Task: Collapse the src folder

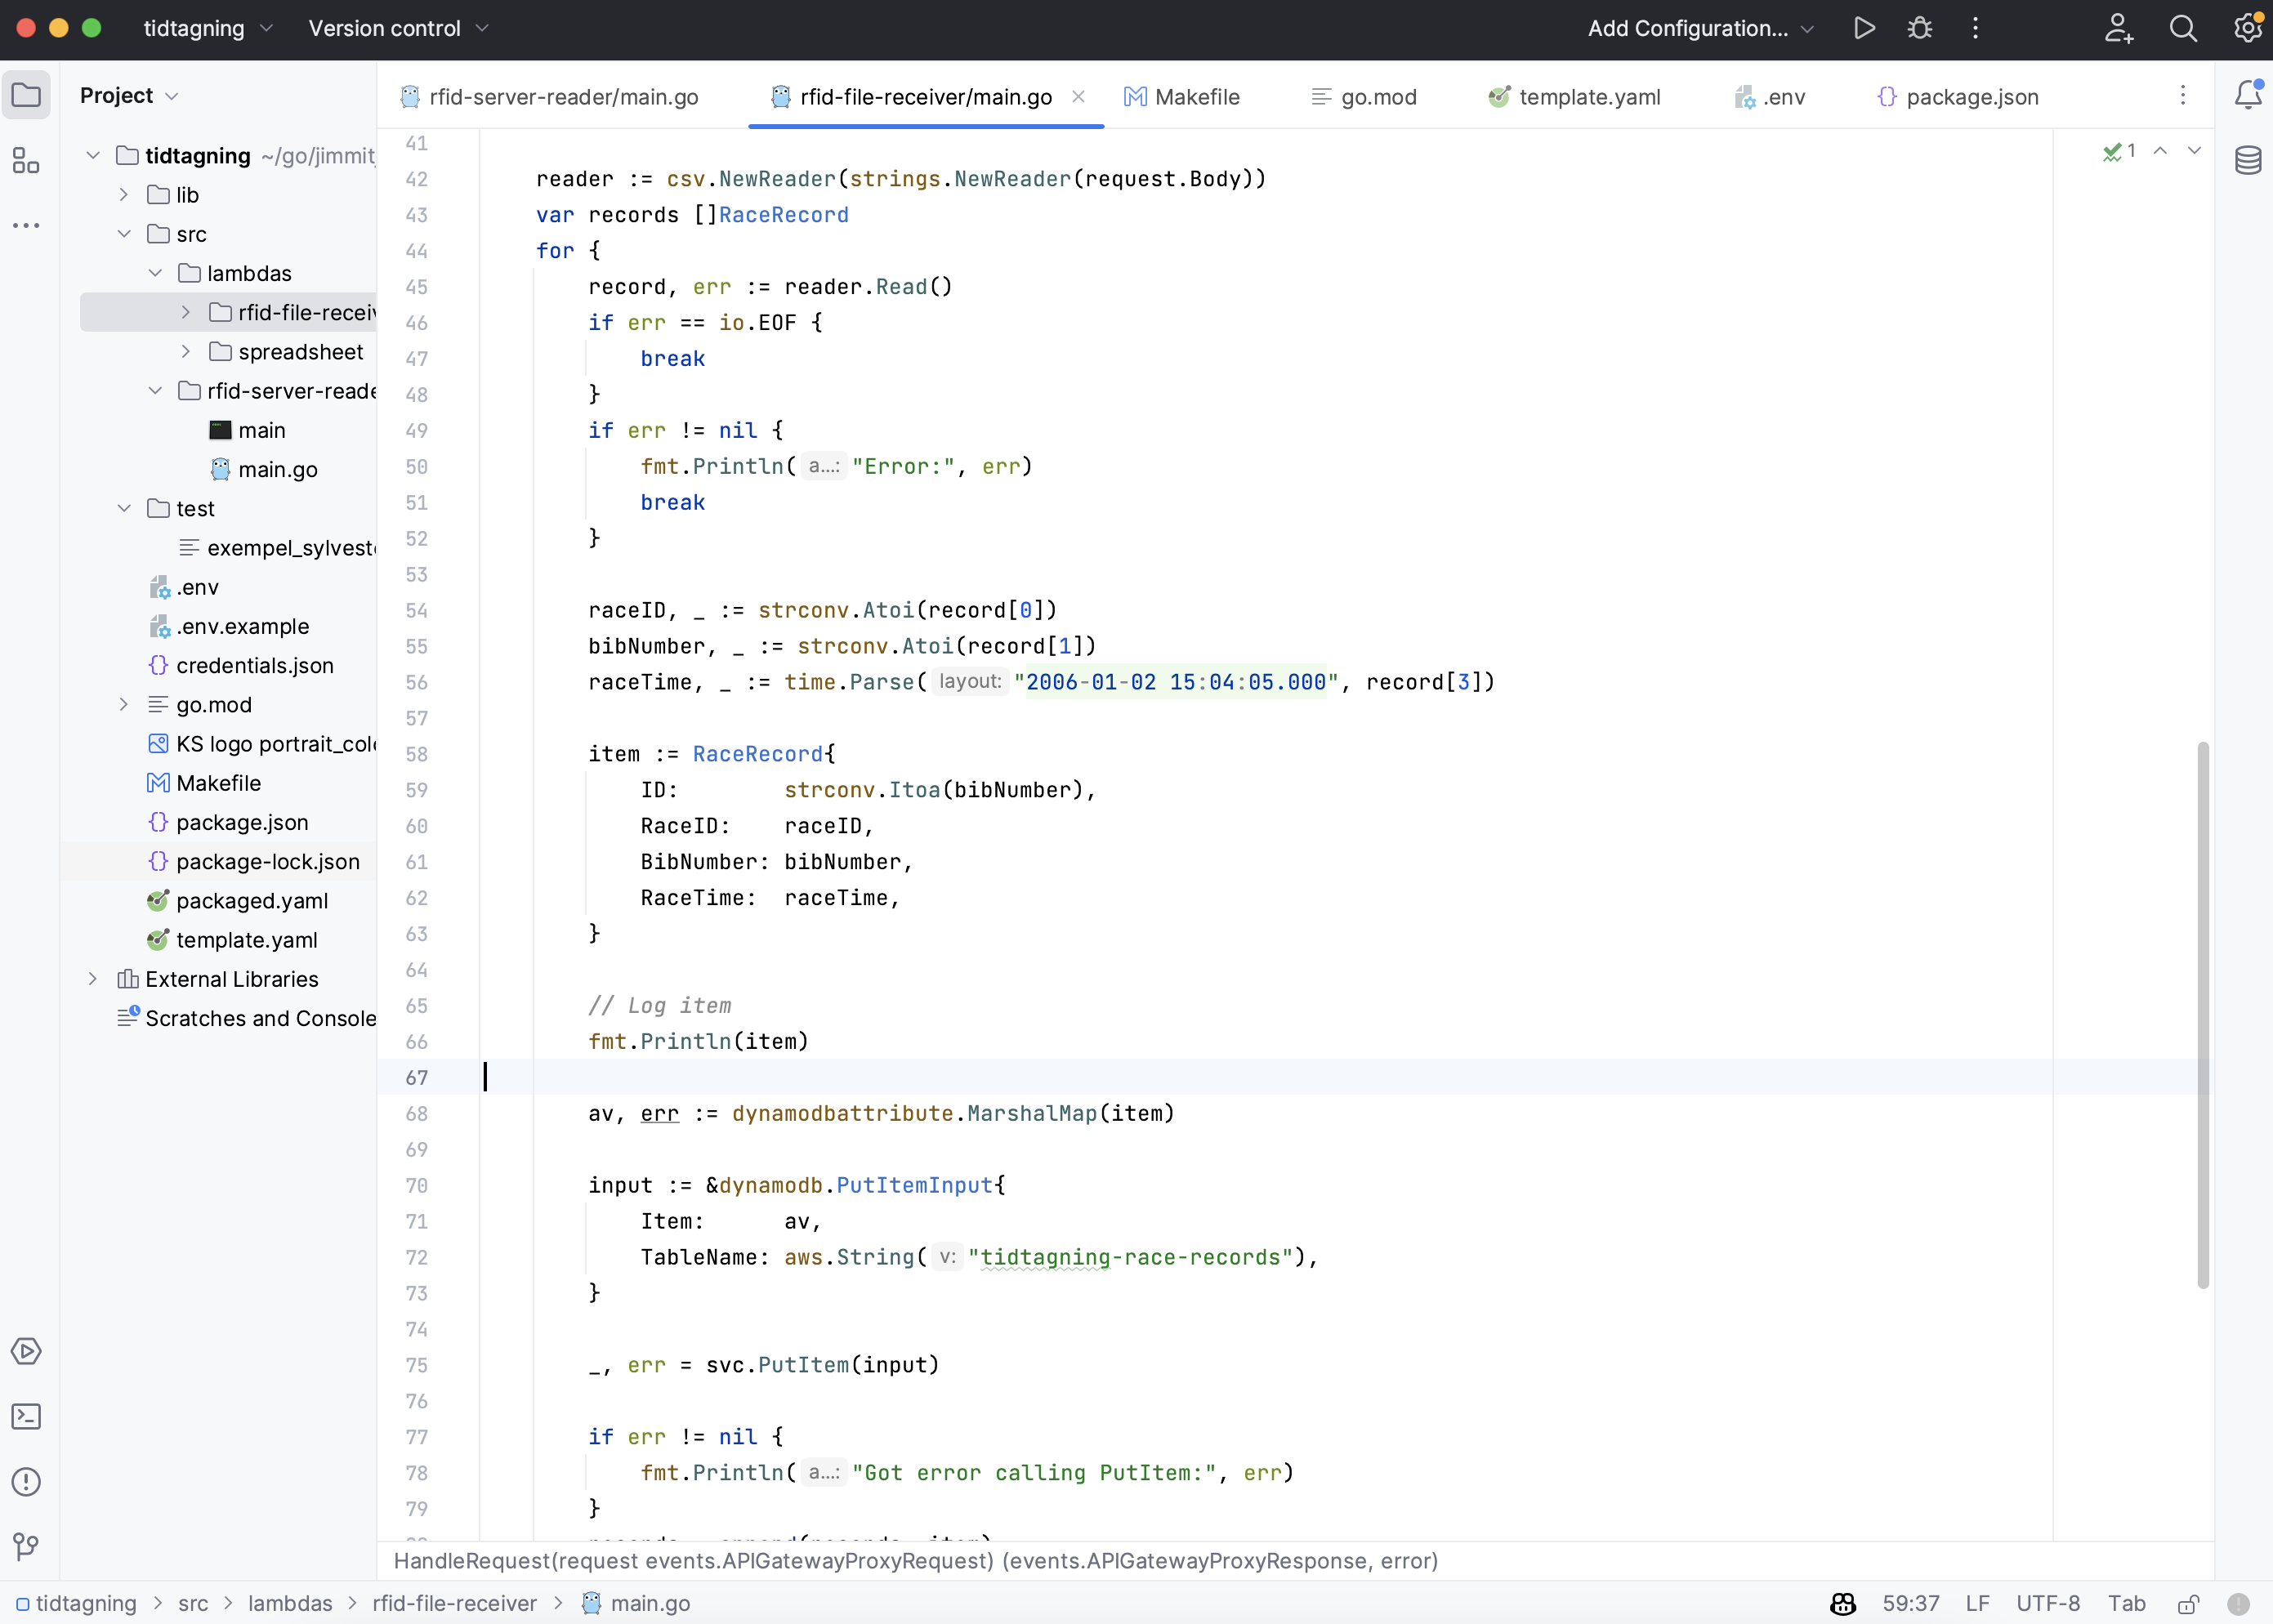Action: 124,233
